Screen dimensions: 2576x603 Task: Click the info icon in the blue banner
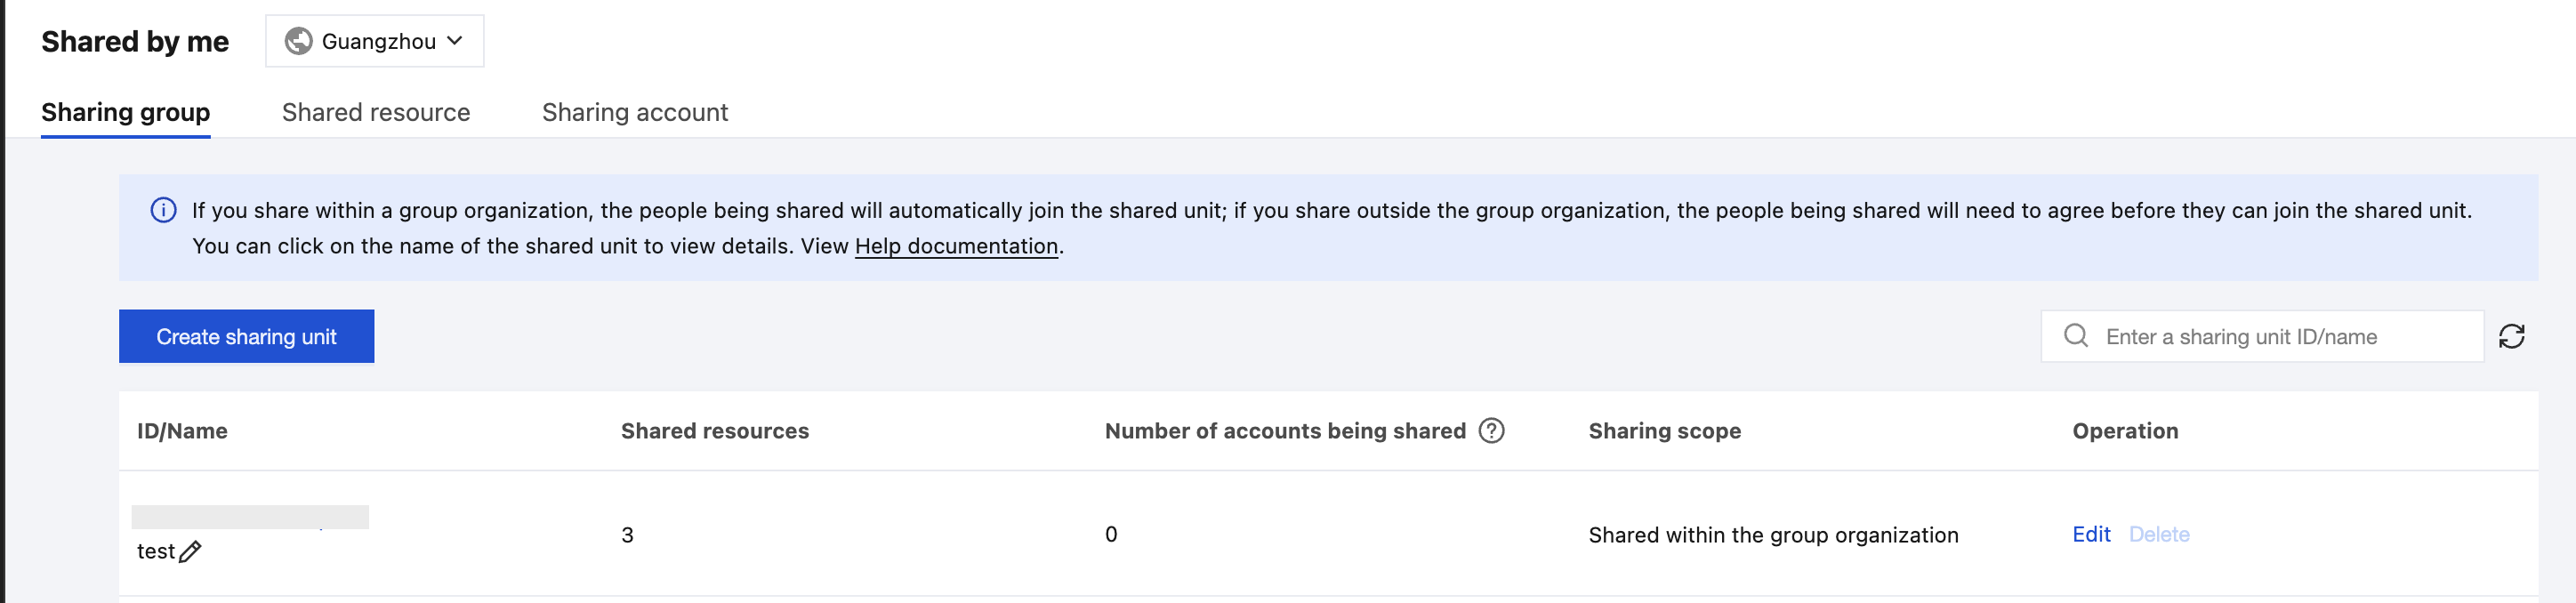(163, 210)
